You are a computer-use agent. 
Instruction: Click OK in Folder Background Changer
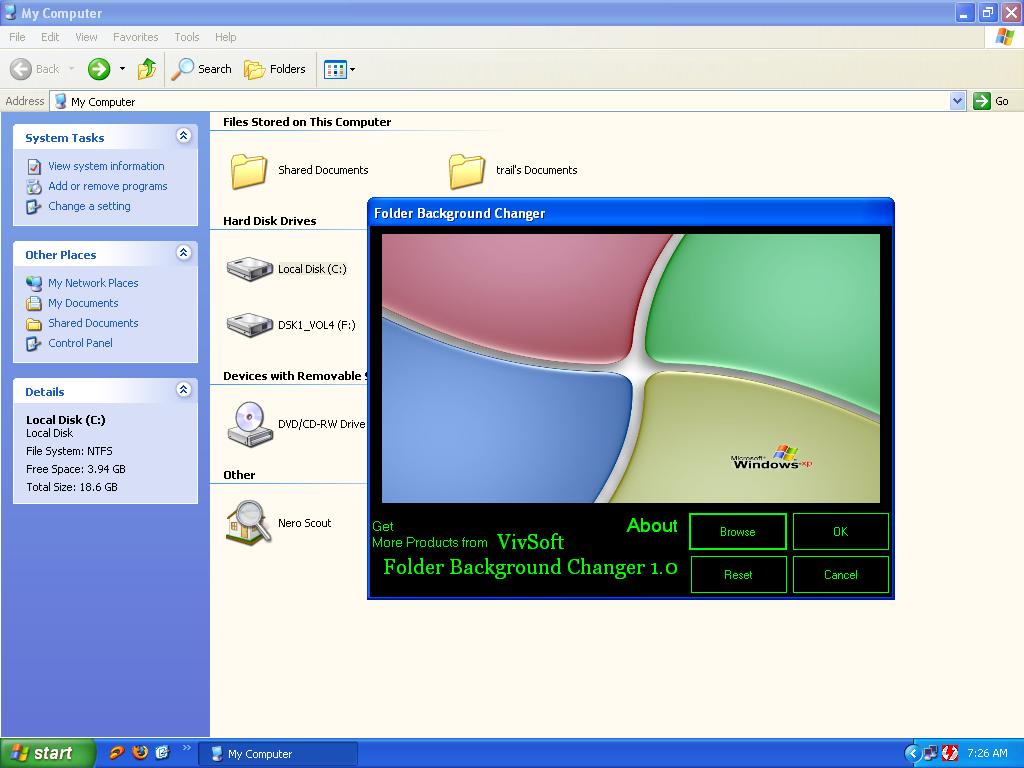(x=840, y=532)
